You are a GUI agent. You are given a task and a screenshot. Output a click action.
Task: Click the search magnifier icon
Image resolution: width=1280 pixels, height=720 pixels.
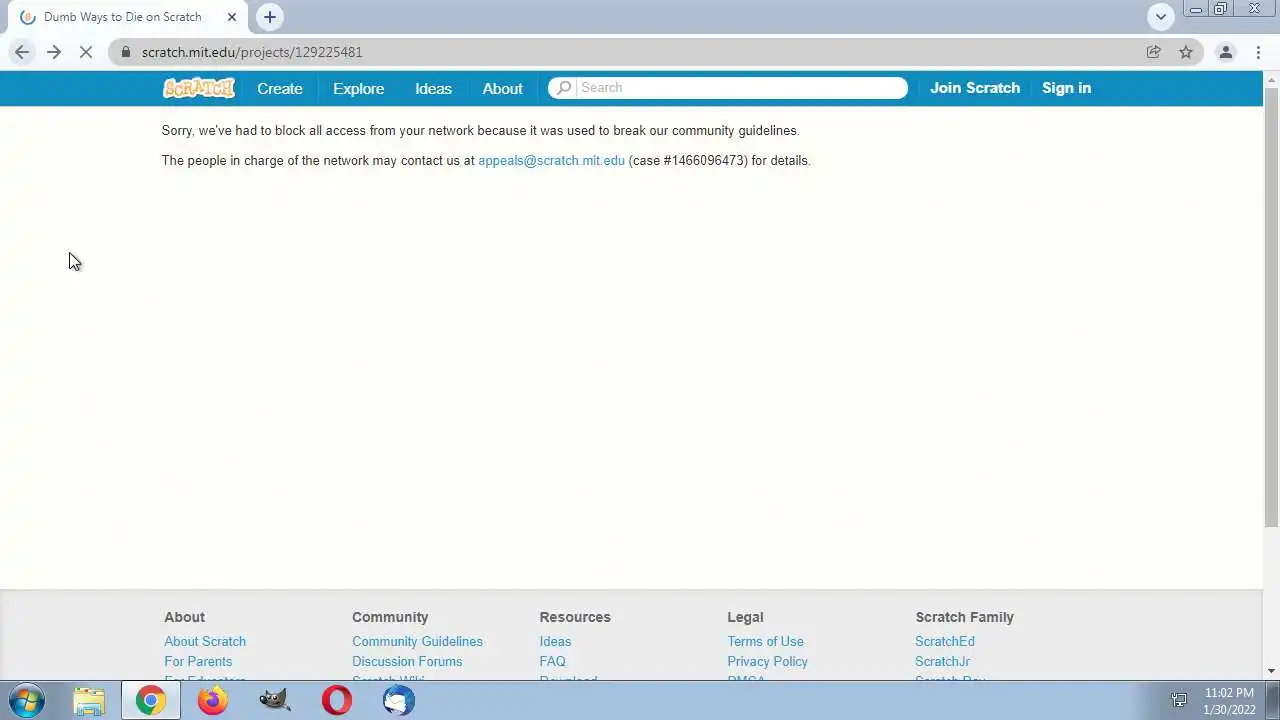click(564, 88)
